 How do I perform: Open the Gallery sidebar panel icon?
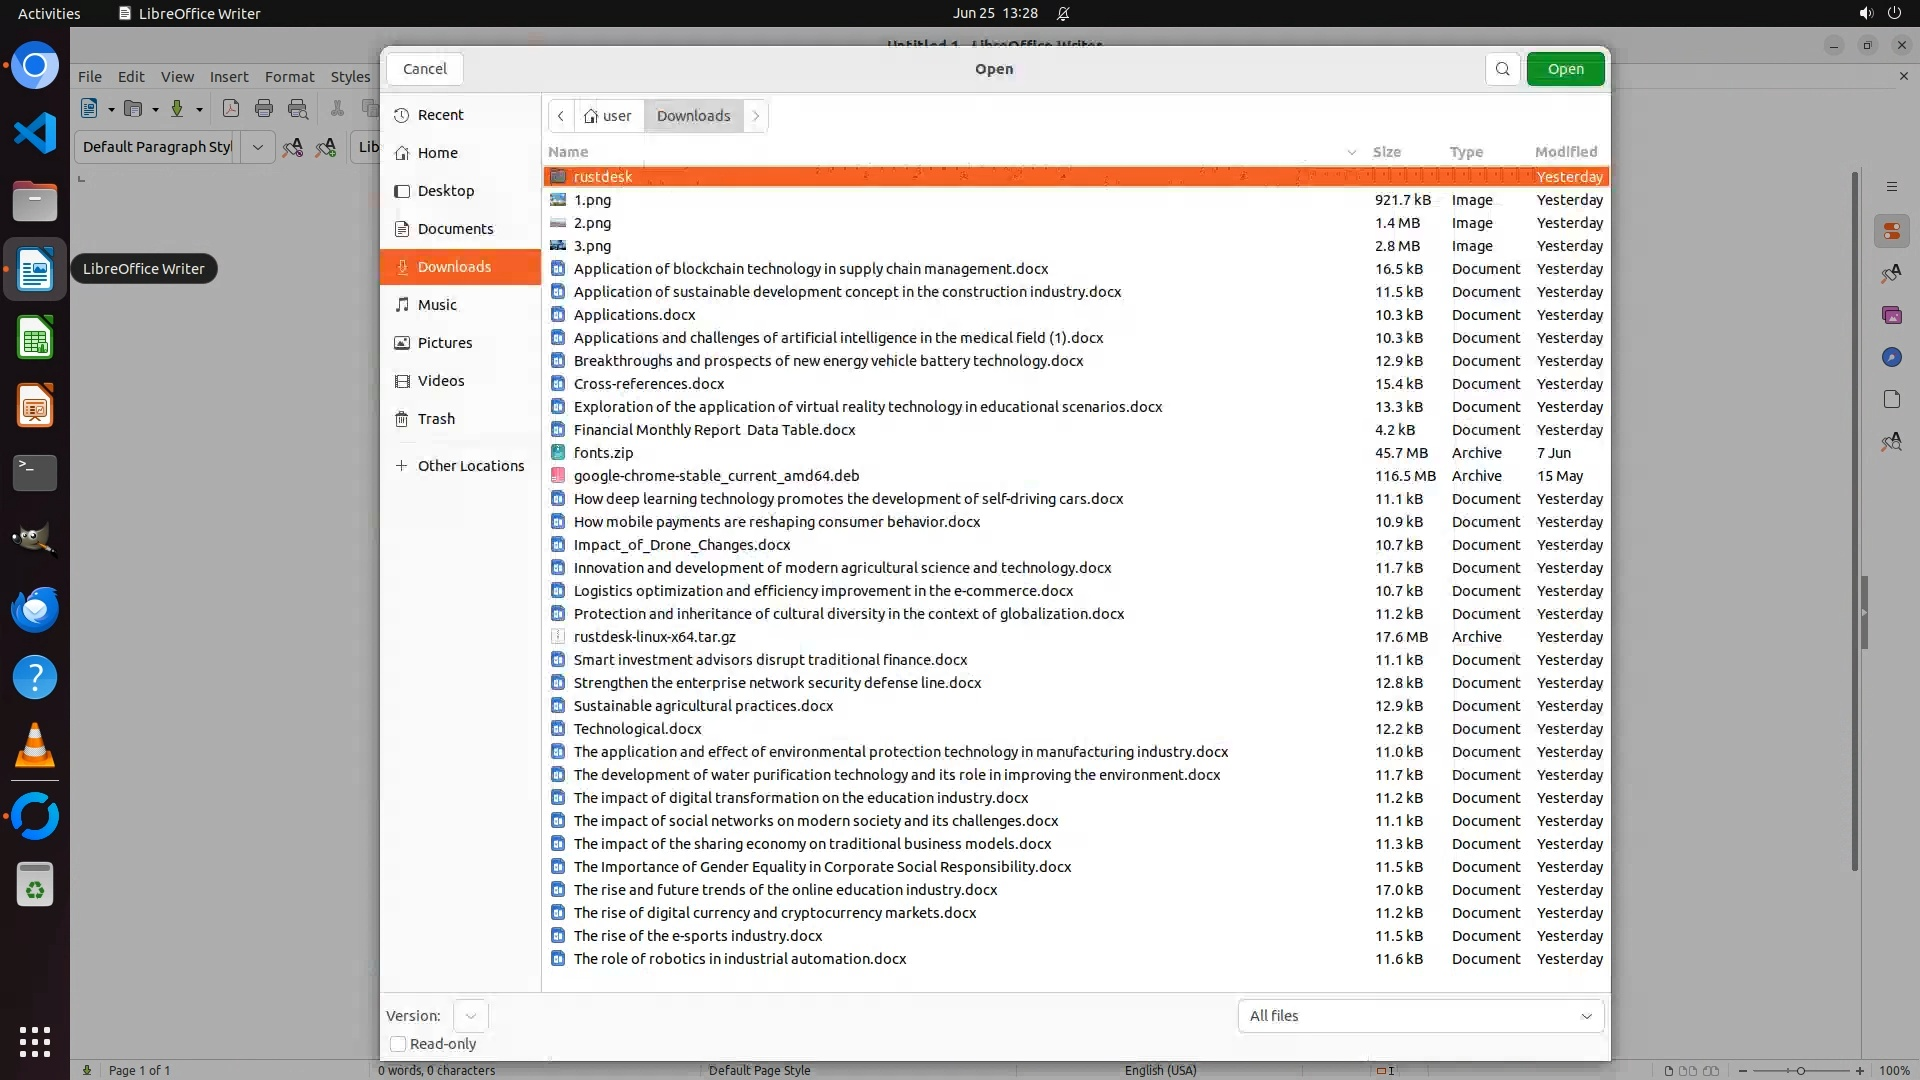pos(1891,315)
